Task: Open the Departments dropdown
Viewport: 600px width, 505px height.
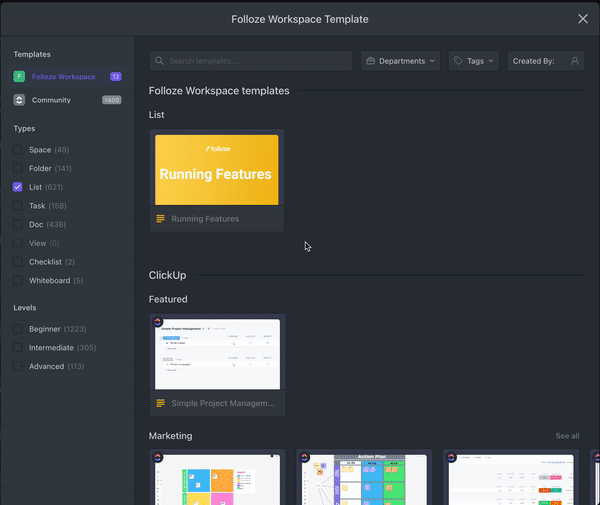Action: coord(401,61)
